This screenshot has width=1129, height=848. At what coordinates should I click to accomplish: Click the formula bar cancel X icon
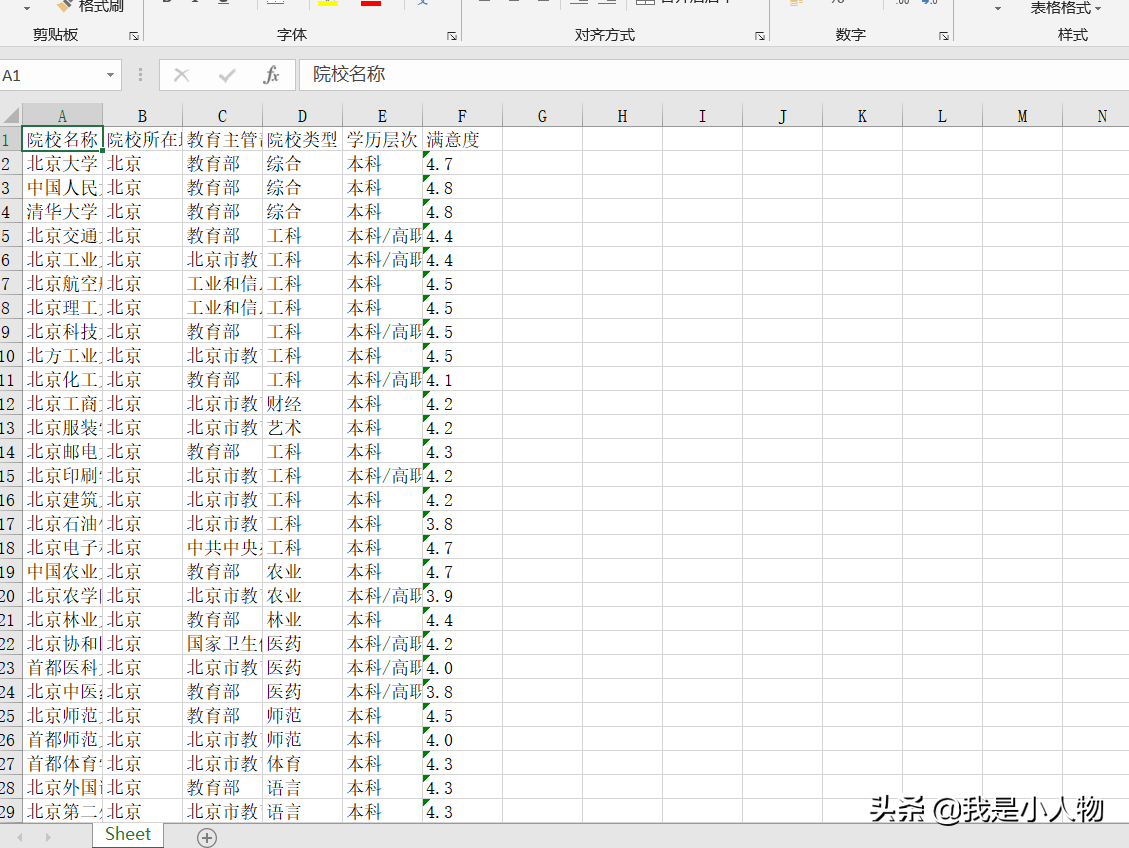point(181,75)
